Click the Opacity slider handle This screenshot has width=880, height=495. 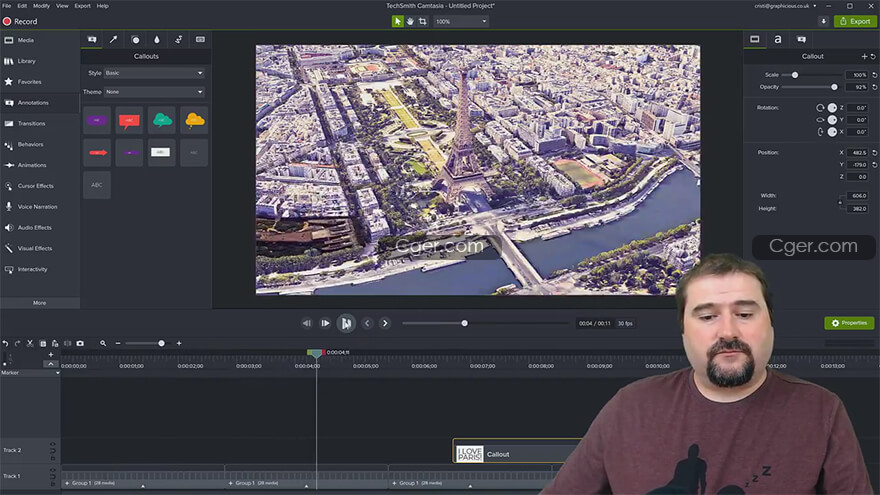point(834,87)
